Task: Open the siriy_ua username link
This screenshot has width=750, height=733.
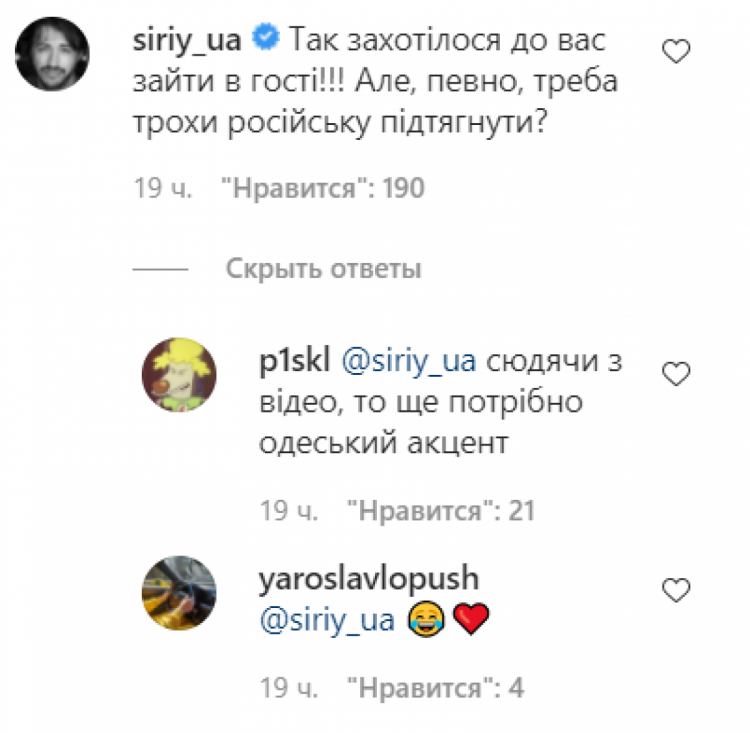Action: coord(187,40)
